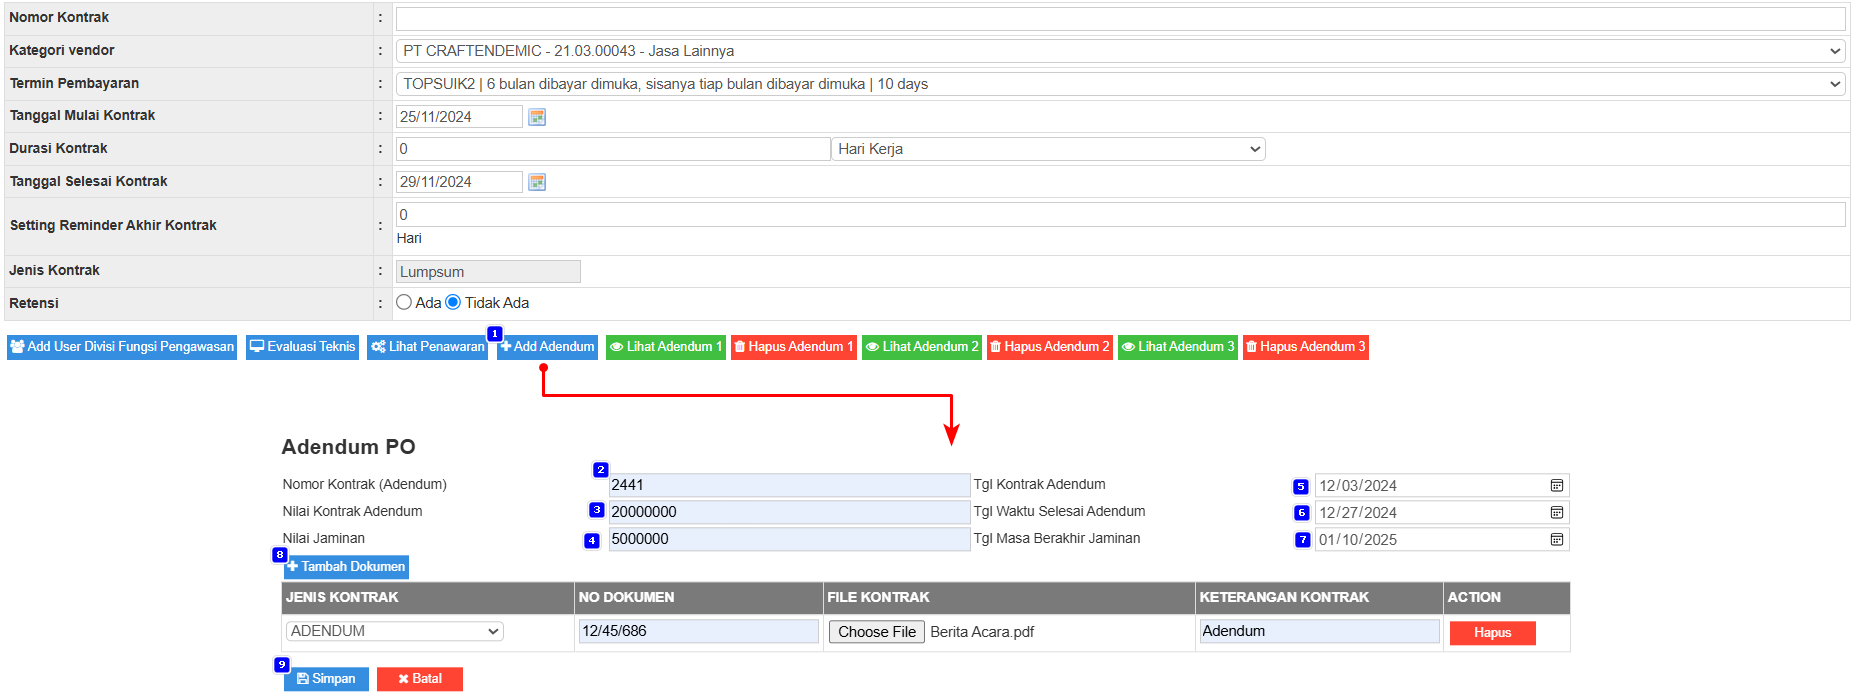Click Hapus in the document row
1855x697 pixels.
coord(1492,633)
